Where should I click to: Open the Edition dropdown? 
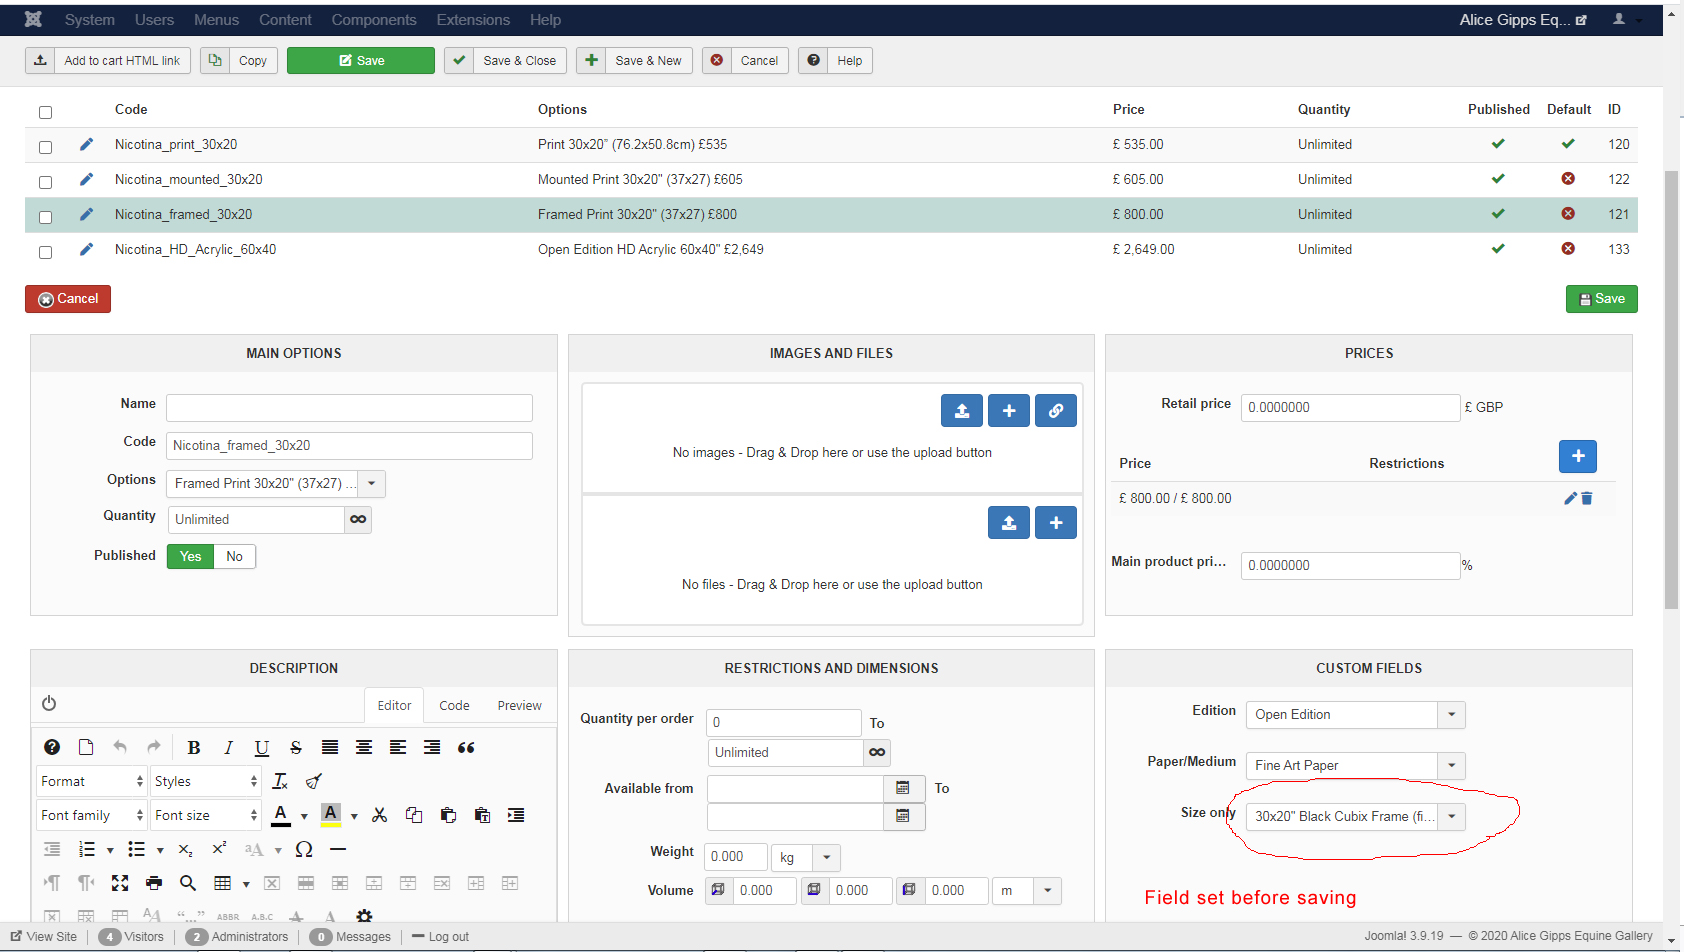coord(1355,715)
